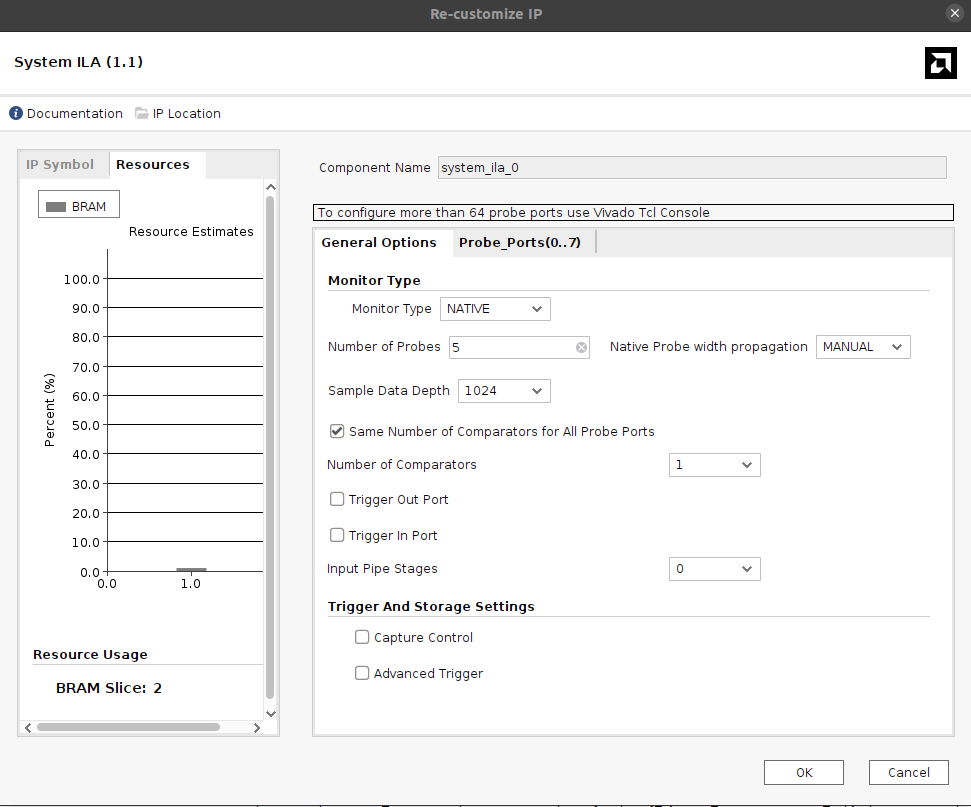Click the 'BRAM Slice: 2' text
Screen dimensions: 971x807
[109, 688]
